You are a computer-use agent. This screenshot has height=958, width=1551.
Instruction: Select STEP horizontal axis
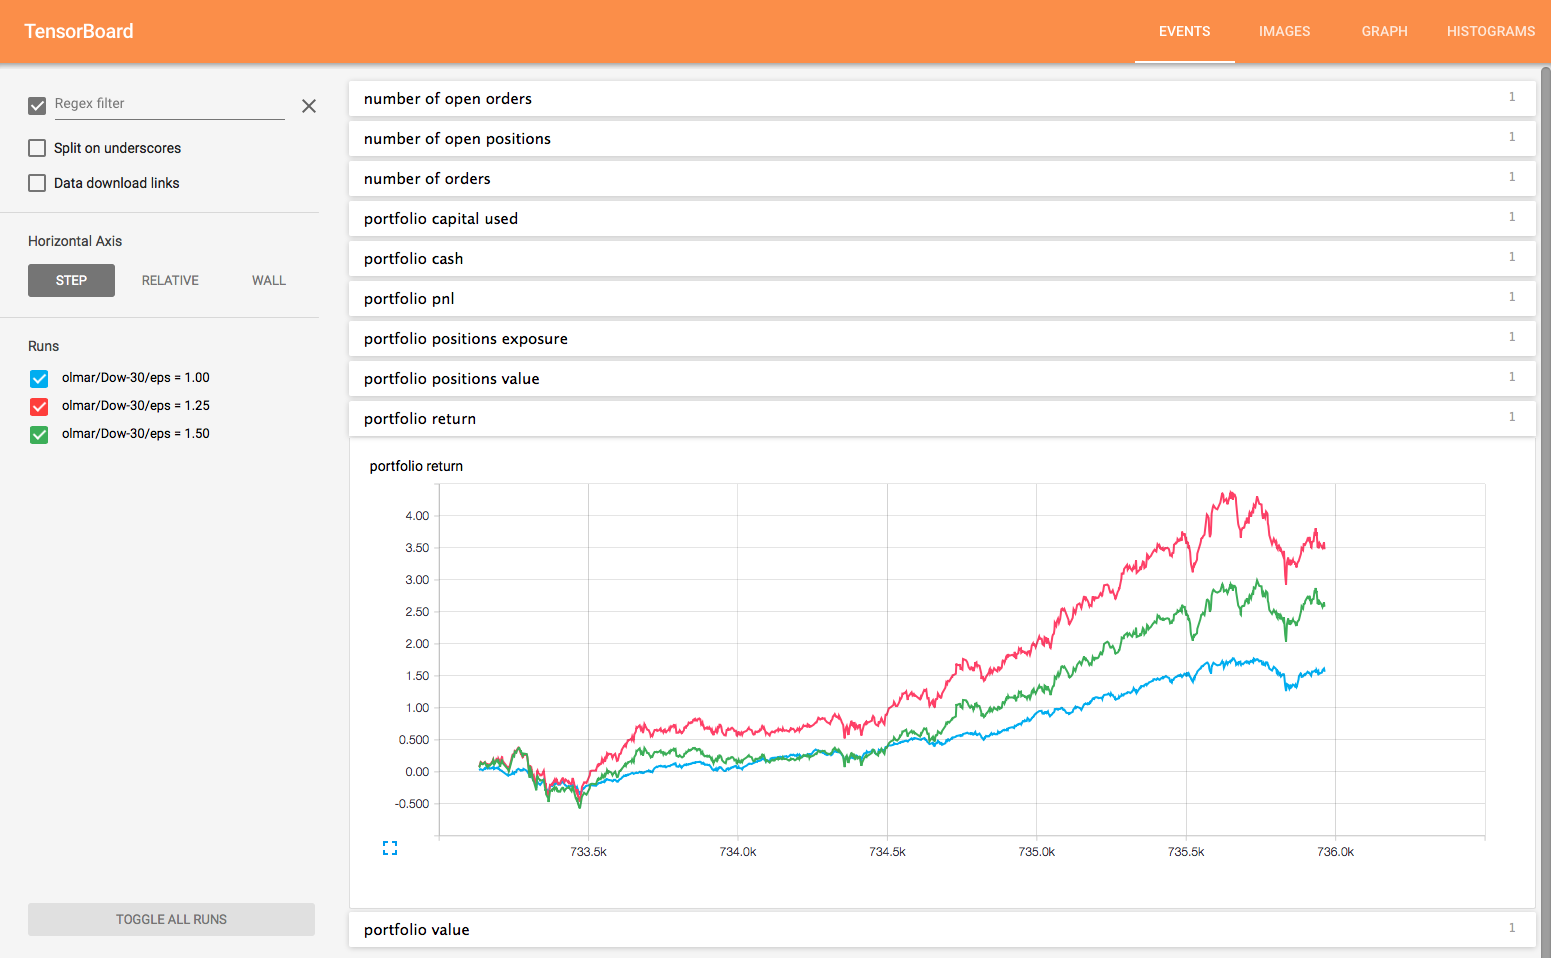pyautogui.click(x=71, y=280)
